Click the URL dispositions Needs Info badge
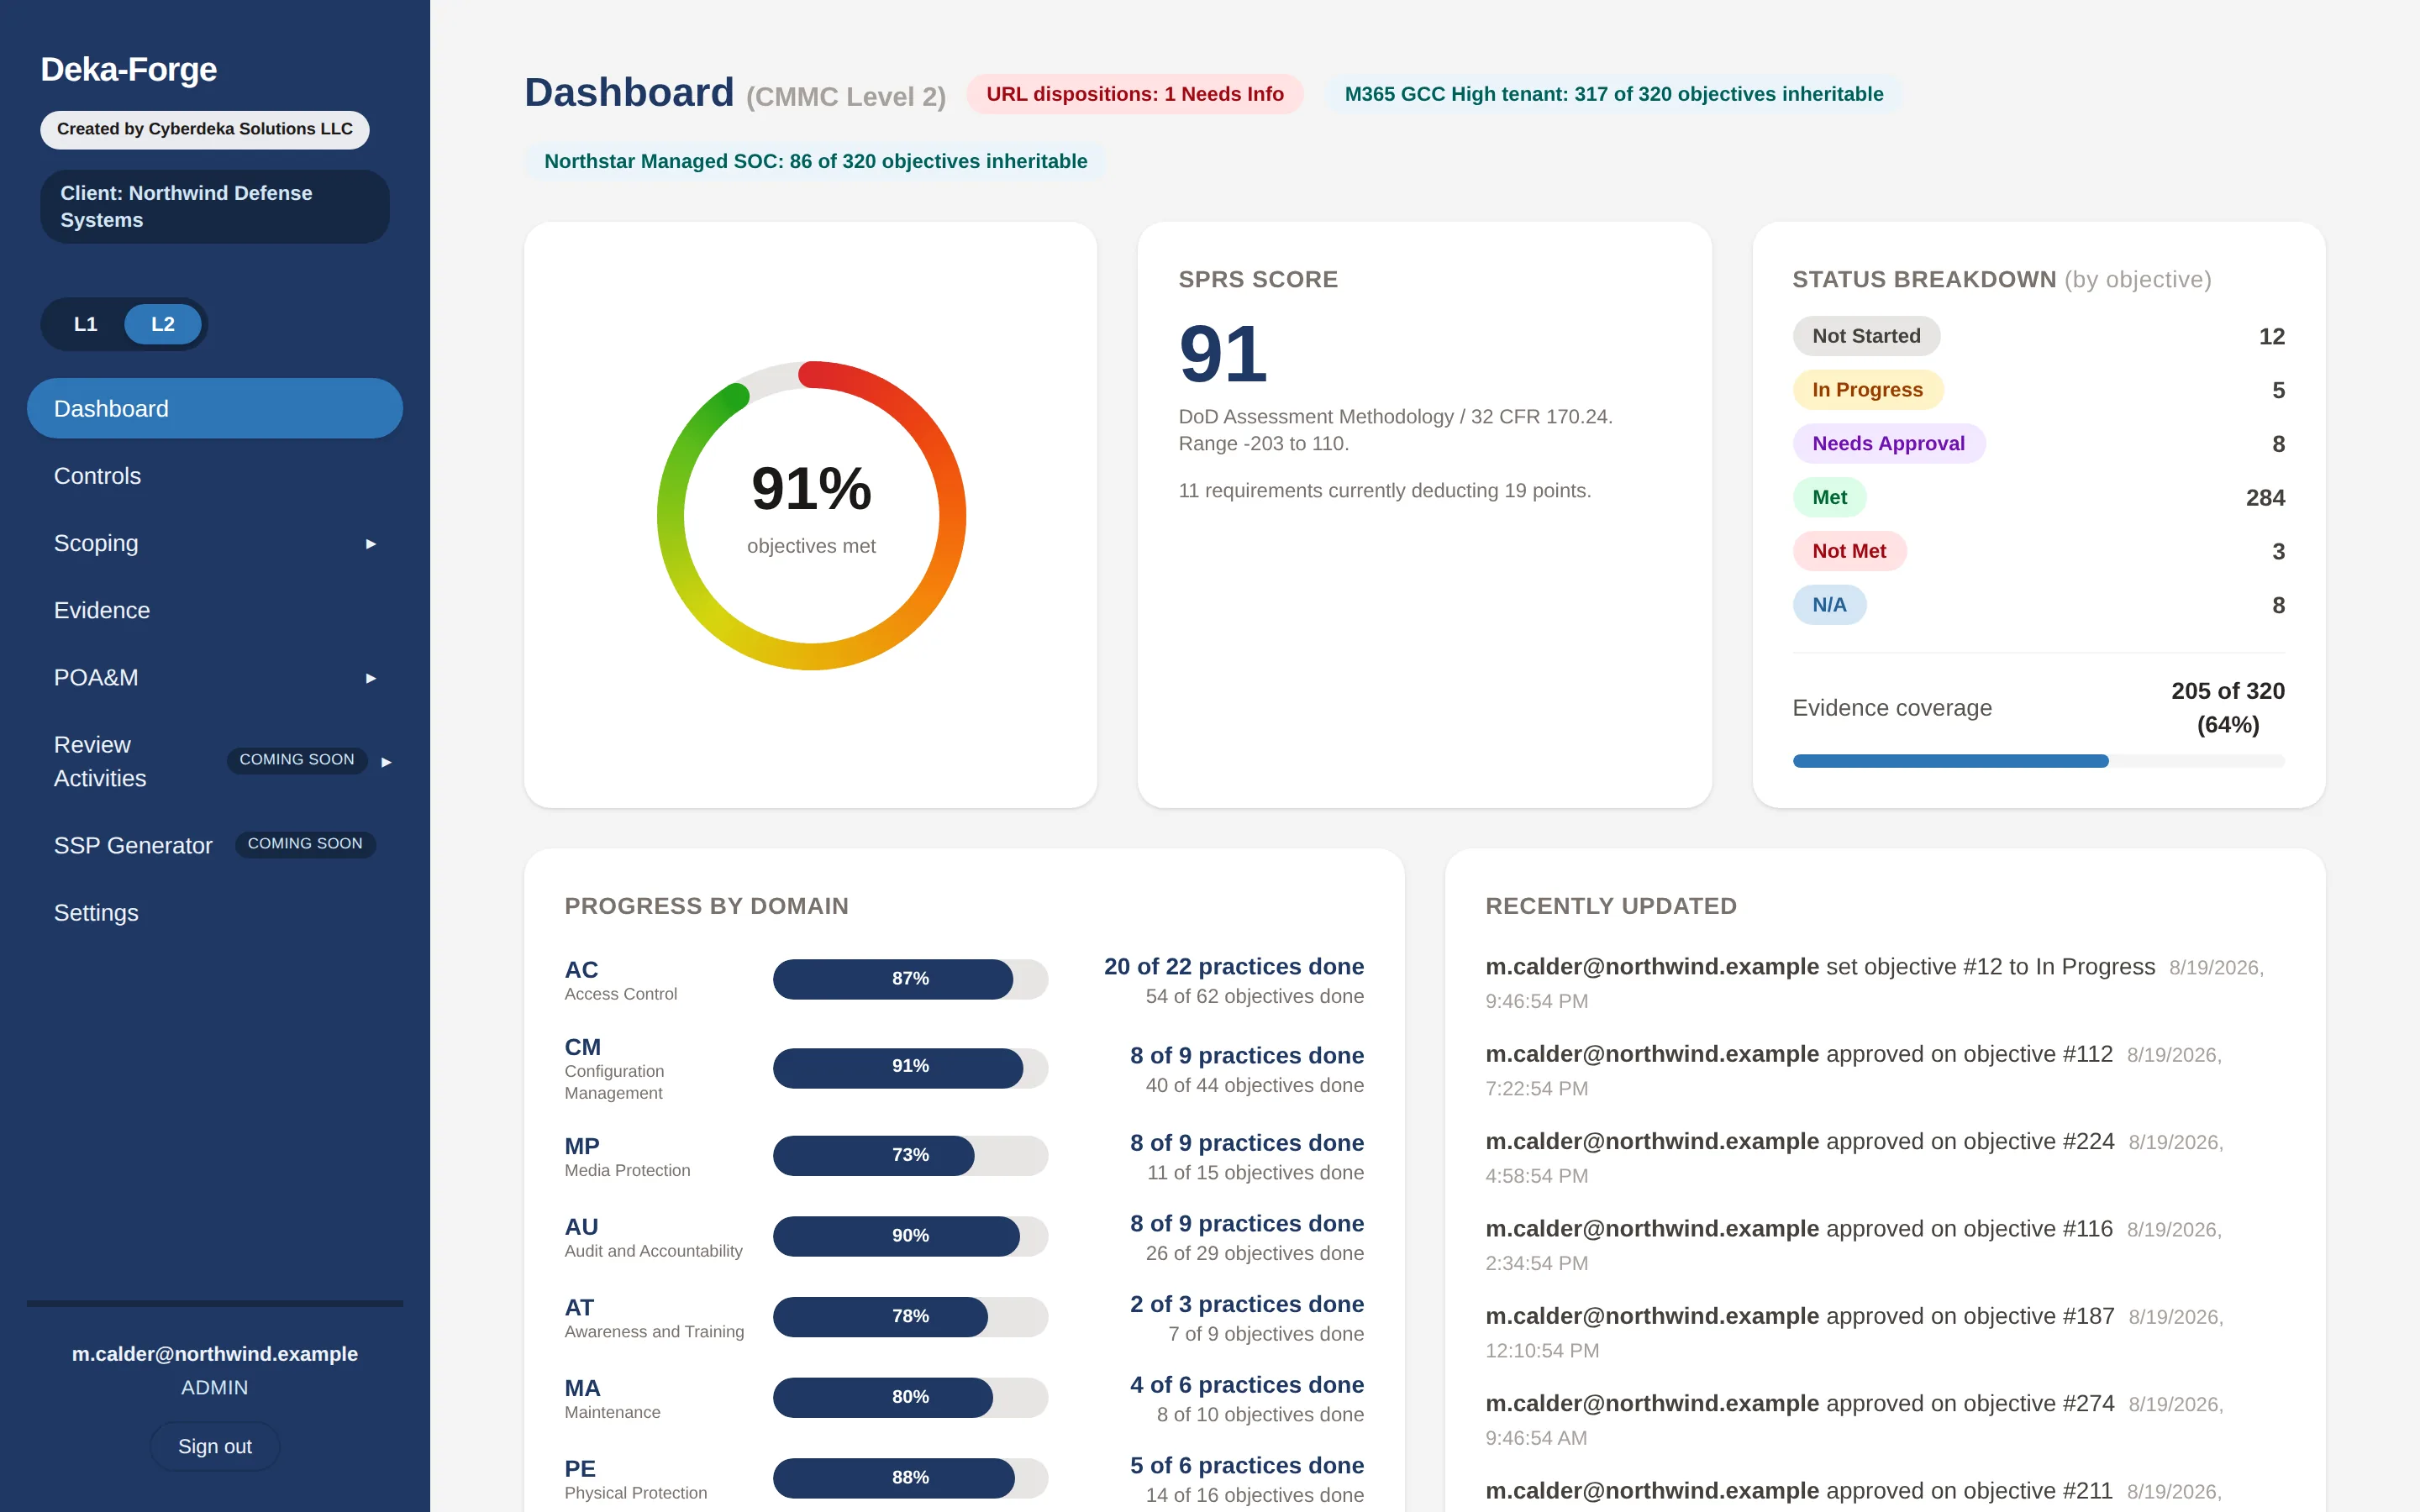 pyautogui.click(x=1134, y=94)
